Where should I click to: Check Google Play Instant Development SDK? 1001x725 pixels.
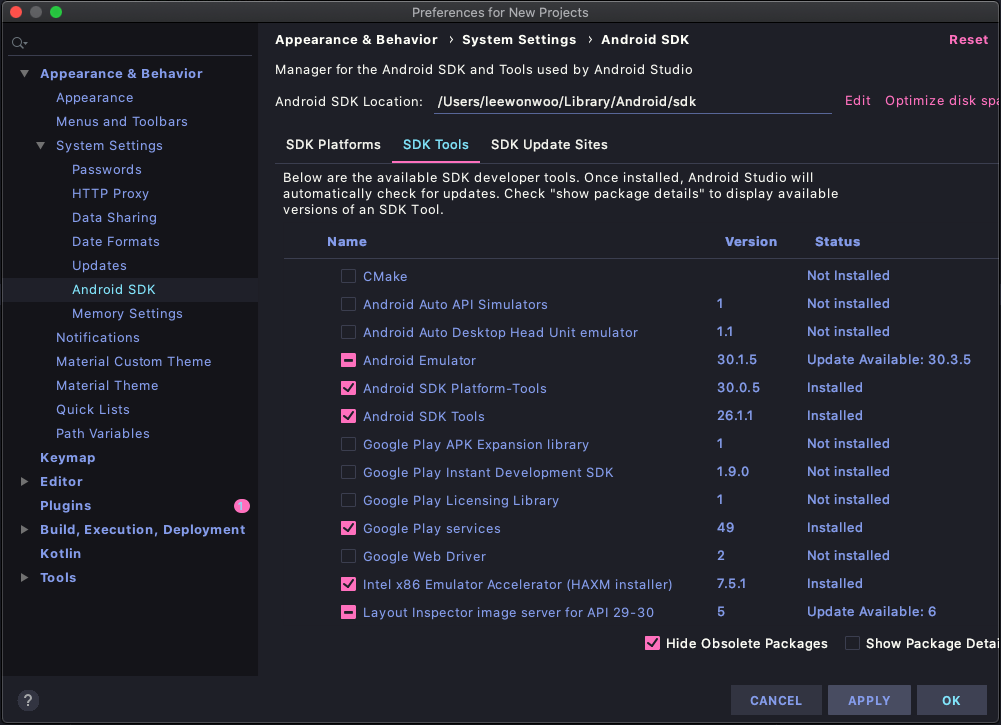point(348,472)
